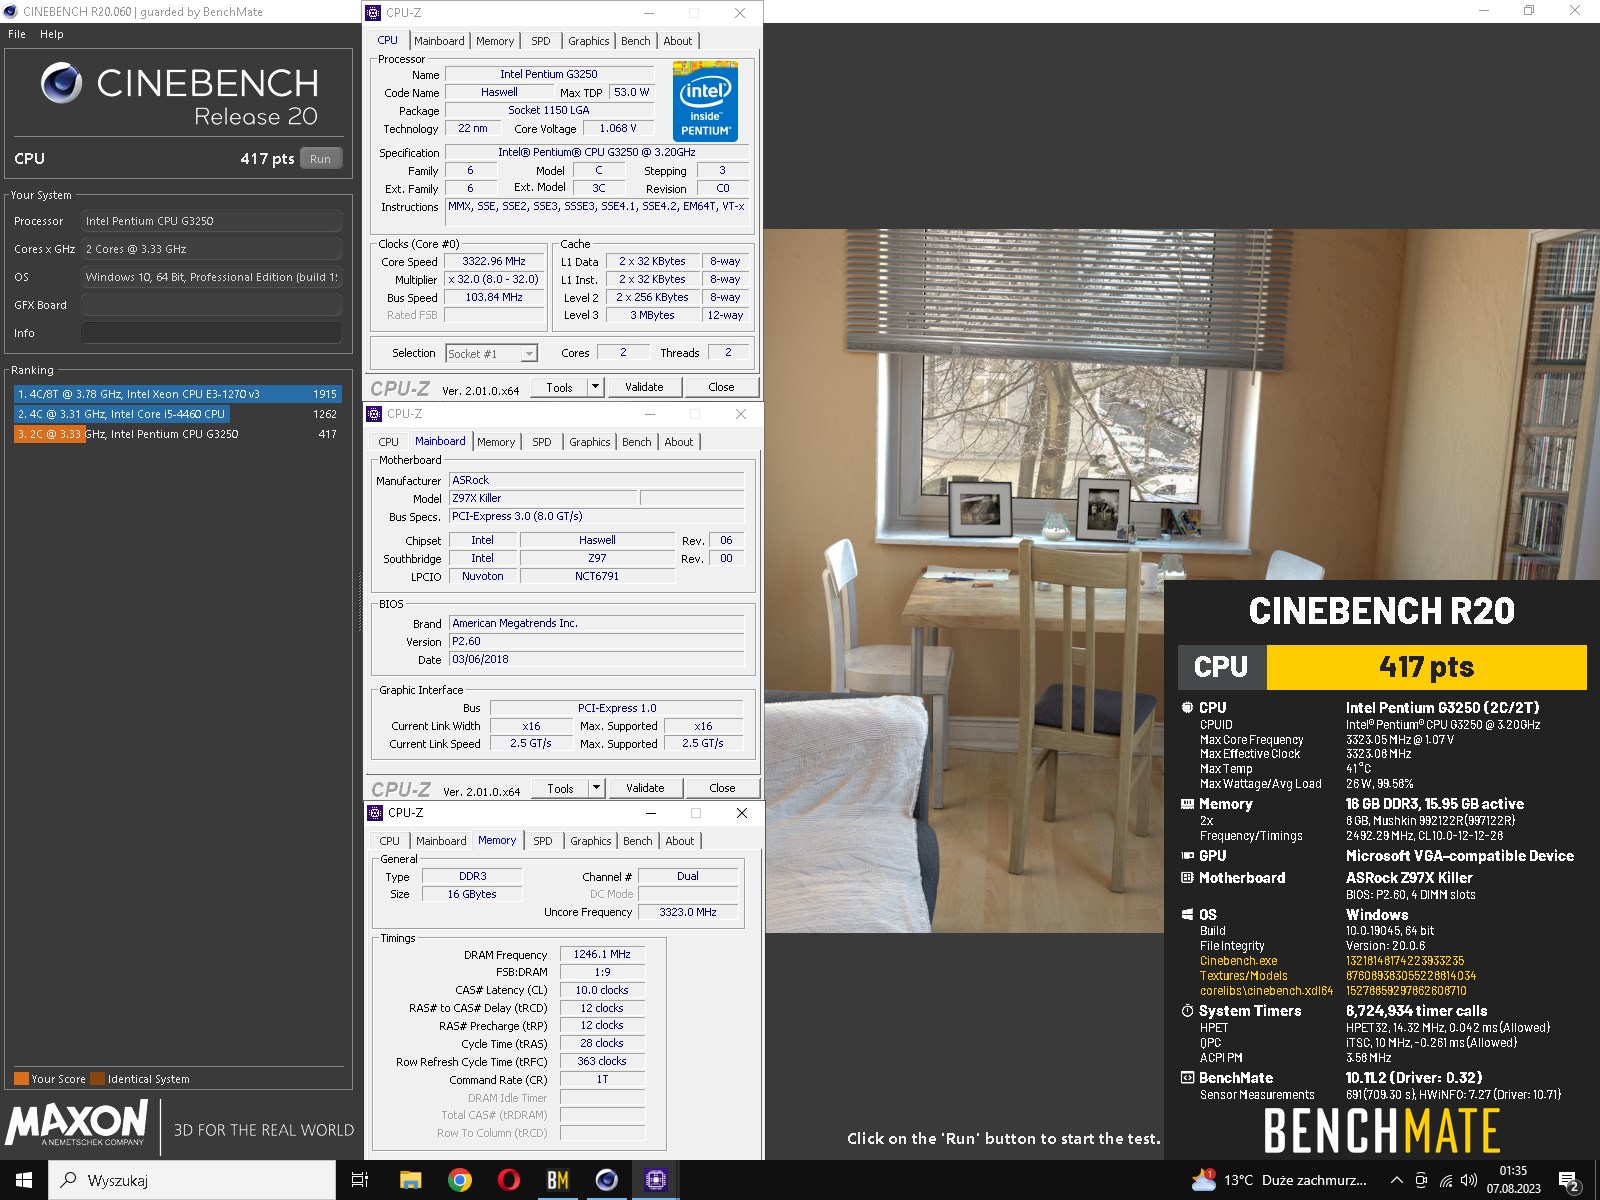Click the Intel Pentium CPU G3250 processor field
1600x1200 pixels.
pyautogui.click(x=211, y=221)
